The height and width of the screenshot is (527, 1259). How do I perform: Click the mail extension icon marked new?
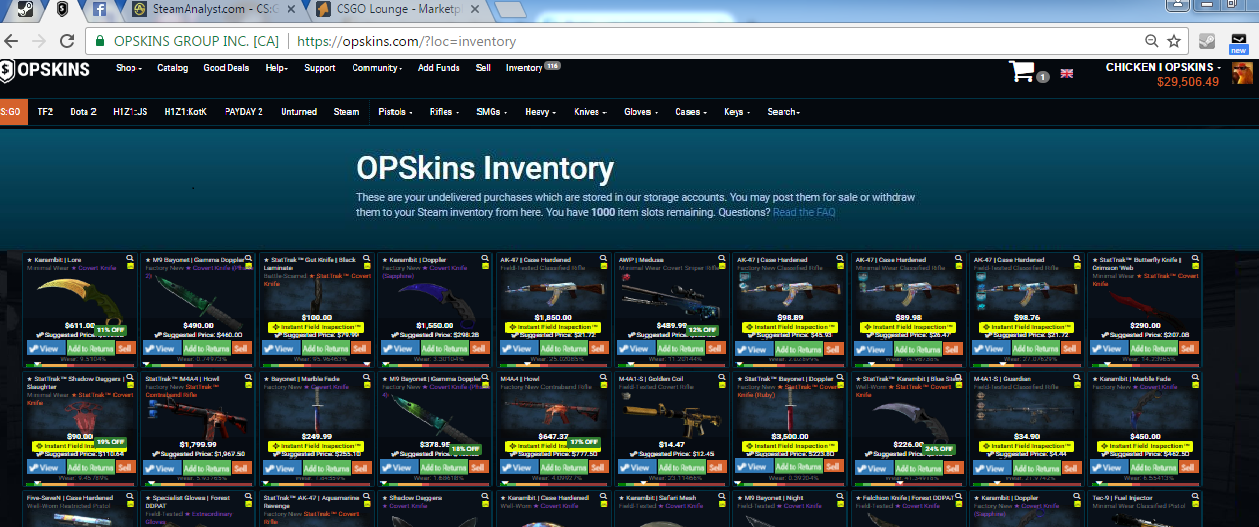[1238, 42]
